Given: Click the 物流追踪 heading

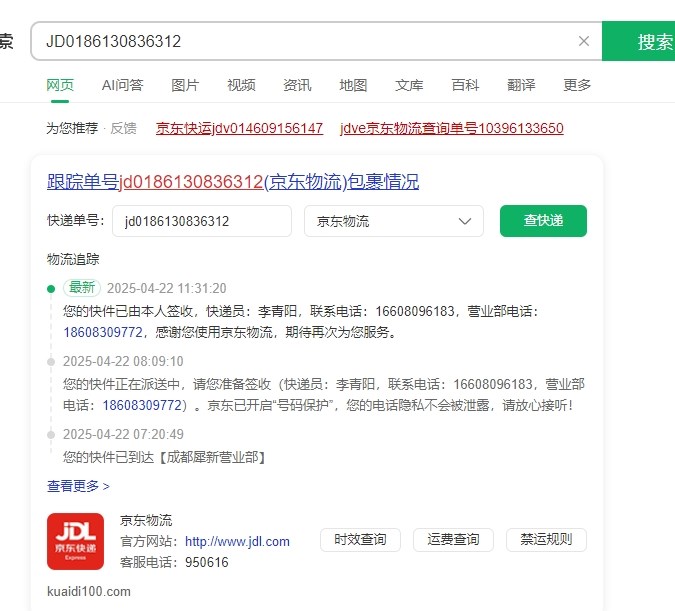Looking at the screenshot, I should (x=73, y=259).
